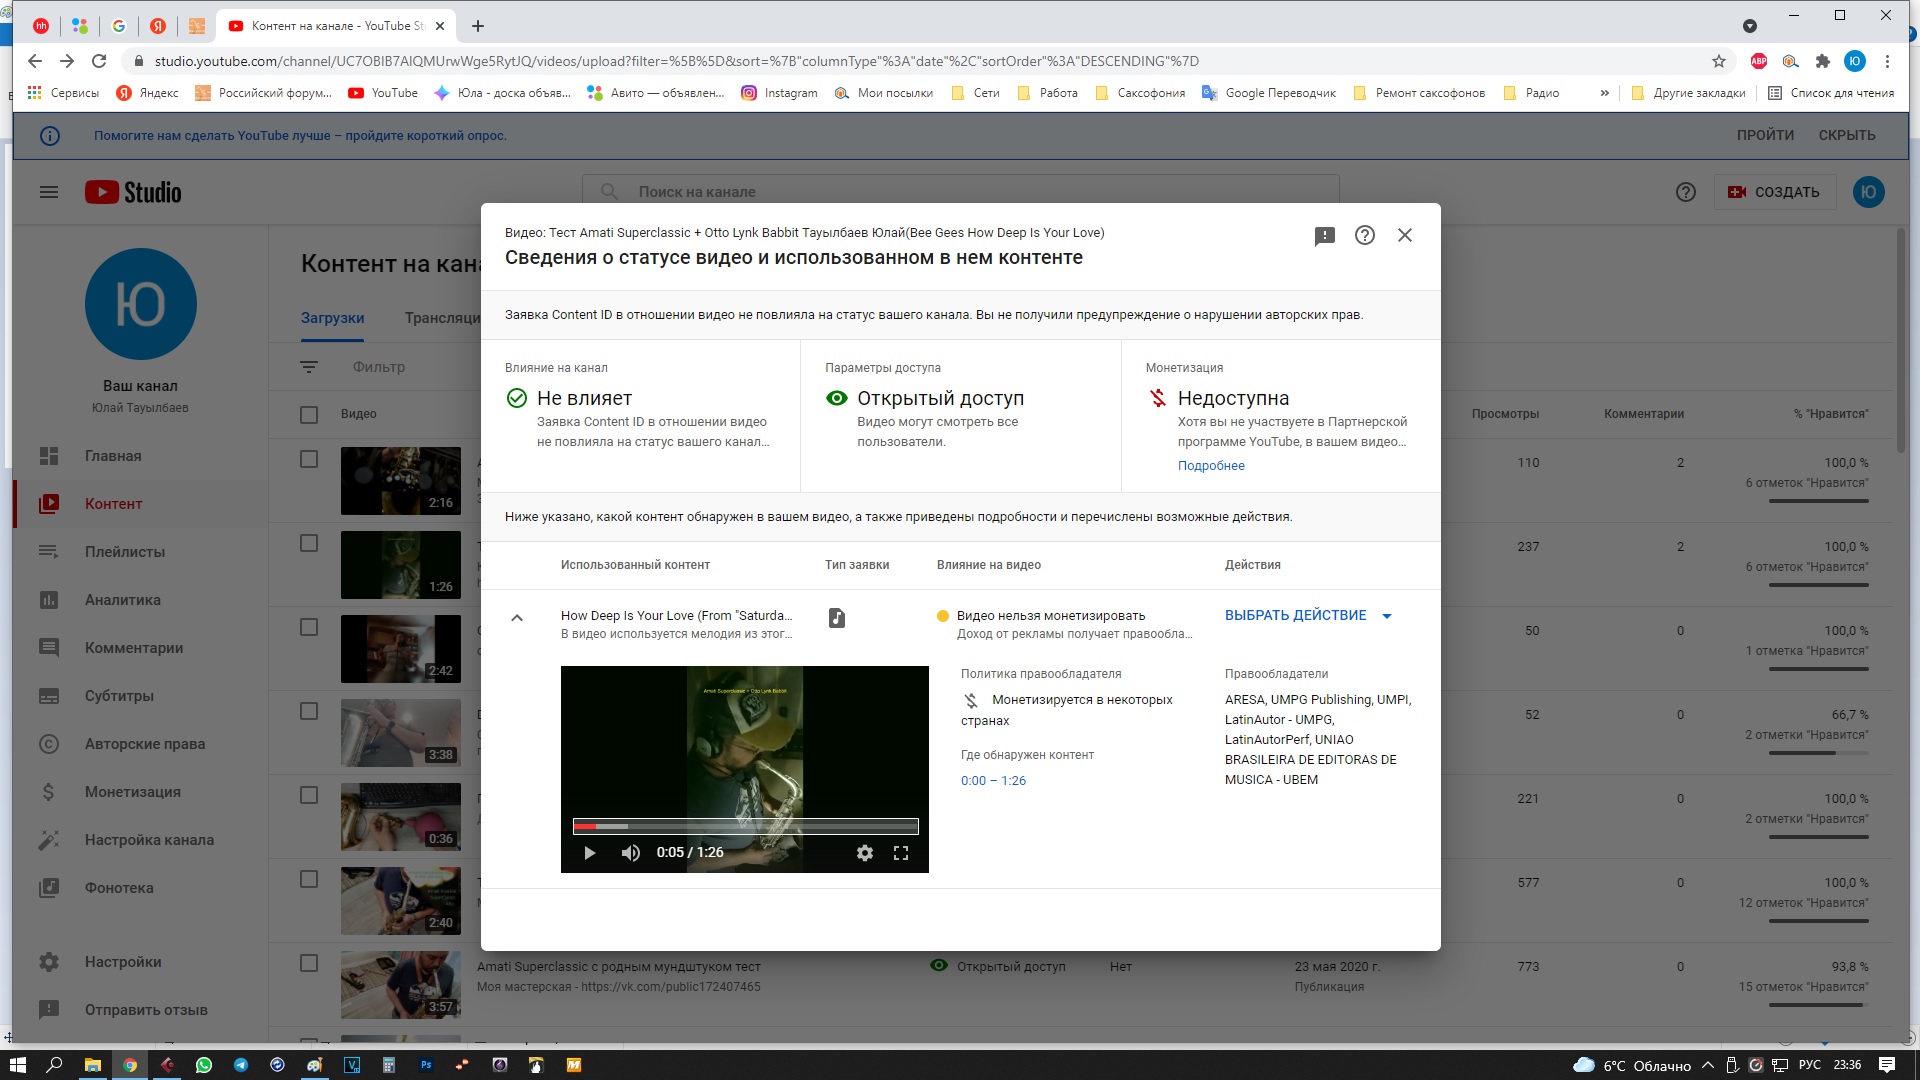The image size is (1920, 1080).
Task: Switch to the Загрузки tab
Action: [332, 318]
